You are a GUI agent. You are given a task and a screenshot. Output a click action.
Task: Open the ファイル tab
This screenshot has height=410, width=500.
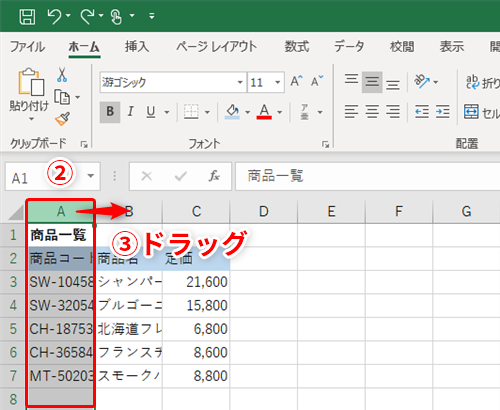coord(27,47)
